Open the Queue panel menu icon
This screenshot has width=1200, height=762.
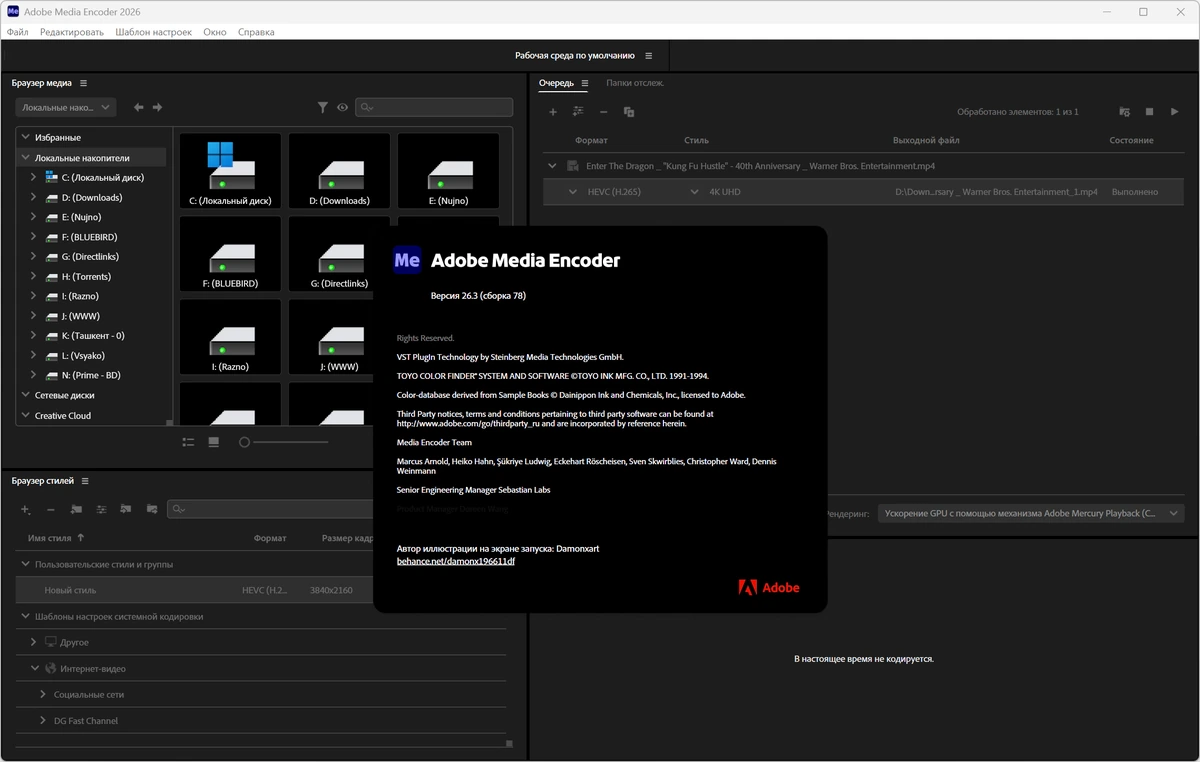click(x=585, y=83)
